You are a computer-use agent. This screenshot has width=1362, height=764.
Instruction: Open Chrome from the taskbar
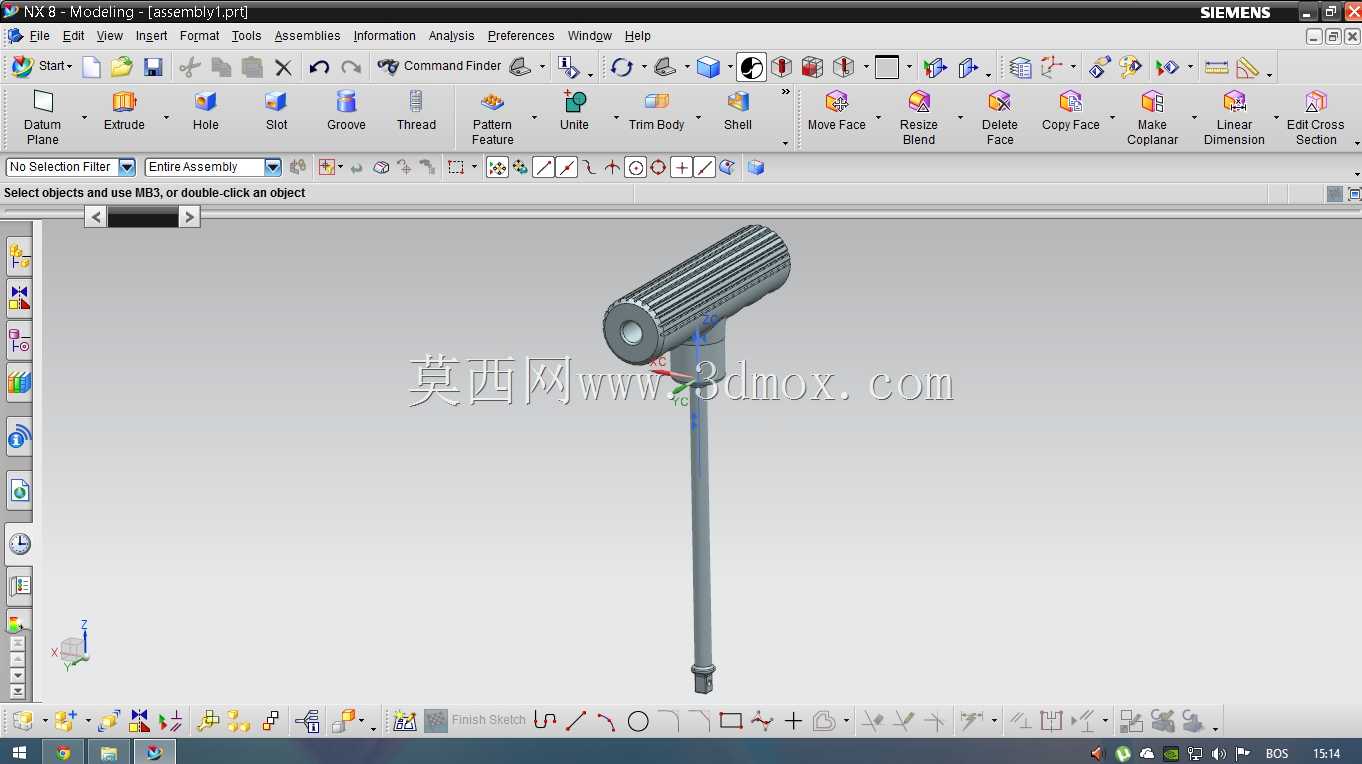tap(64, 752)
